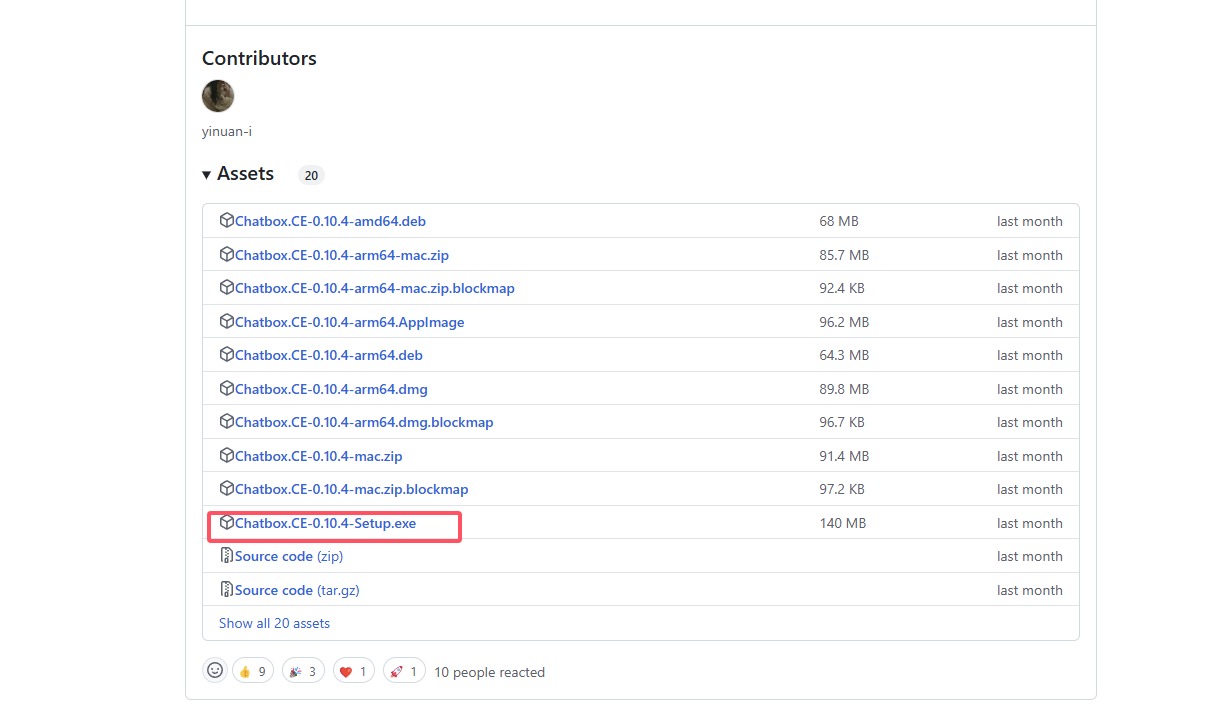Screen dimensions: 1212x722
Task: Click the 140 MB size text
Action: click(842, 523)
